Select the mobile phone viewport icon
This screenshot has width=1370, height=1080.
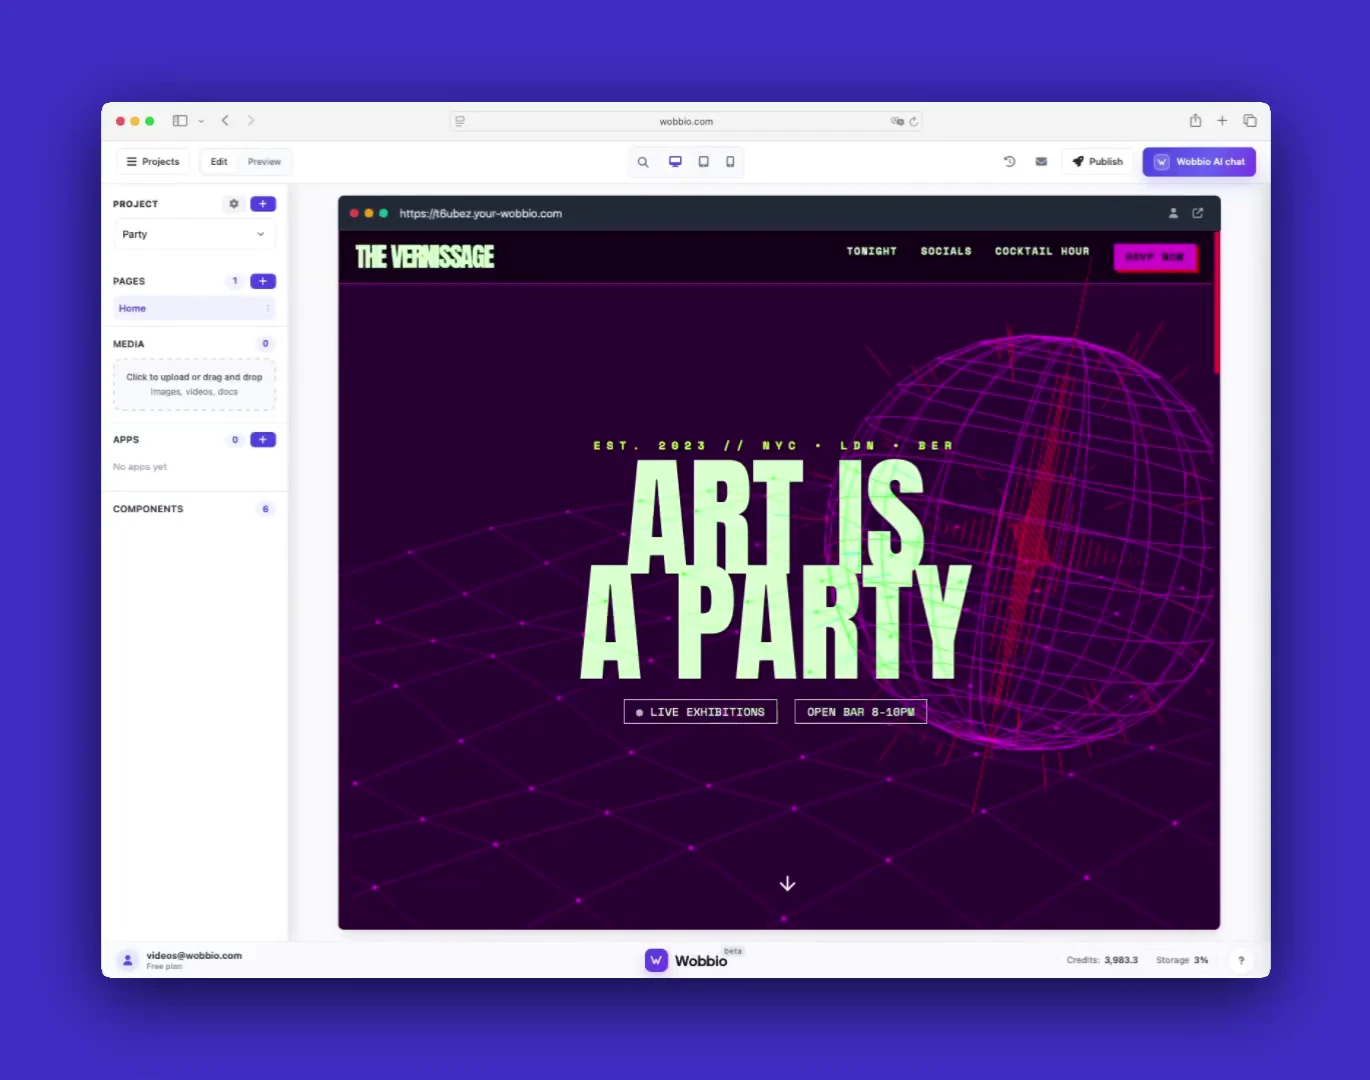tap(730, 161)
